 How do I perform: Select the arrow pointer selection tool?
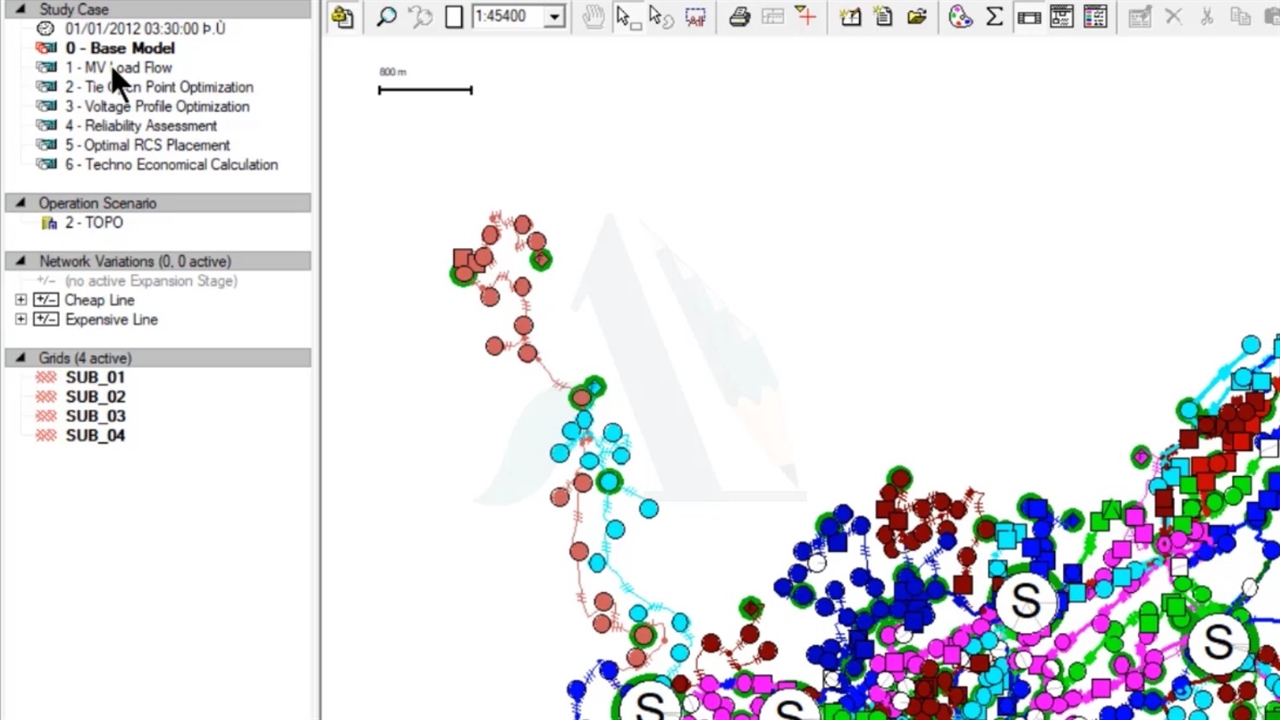click(x=625, y=17)
